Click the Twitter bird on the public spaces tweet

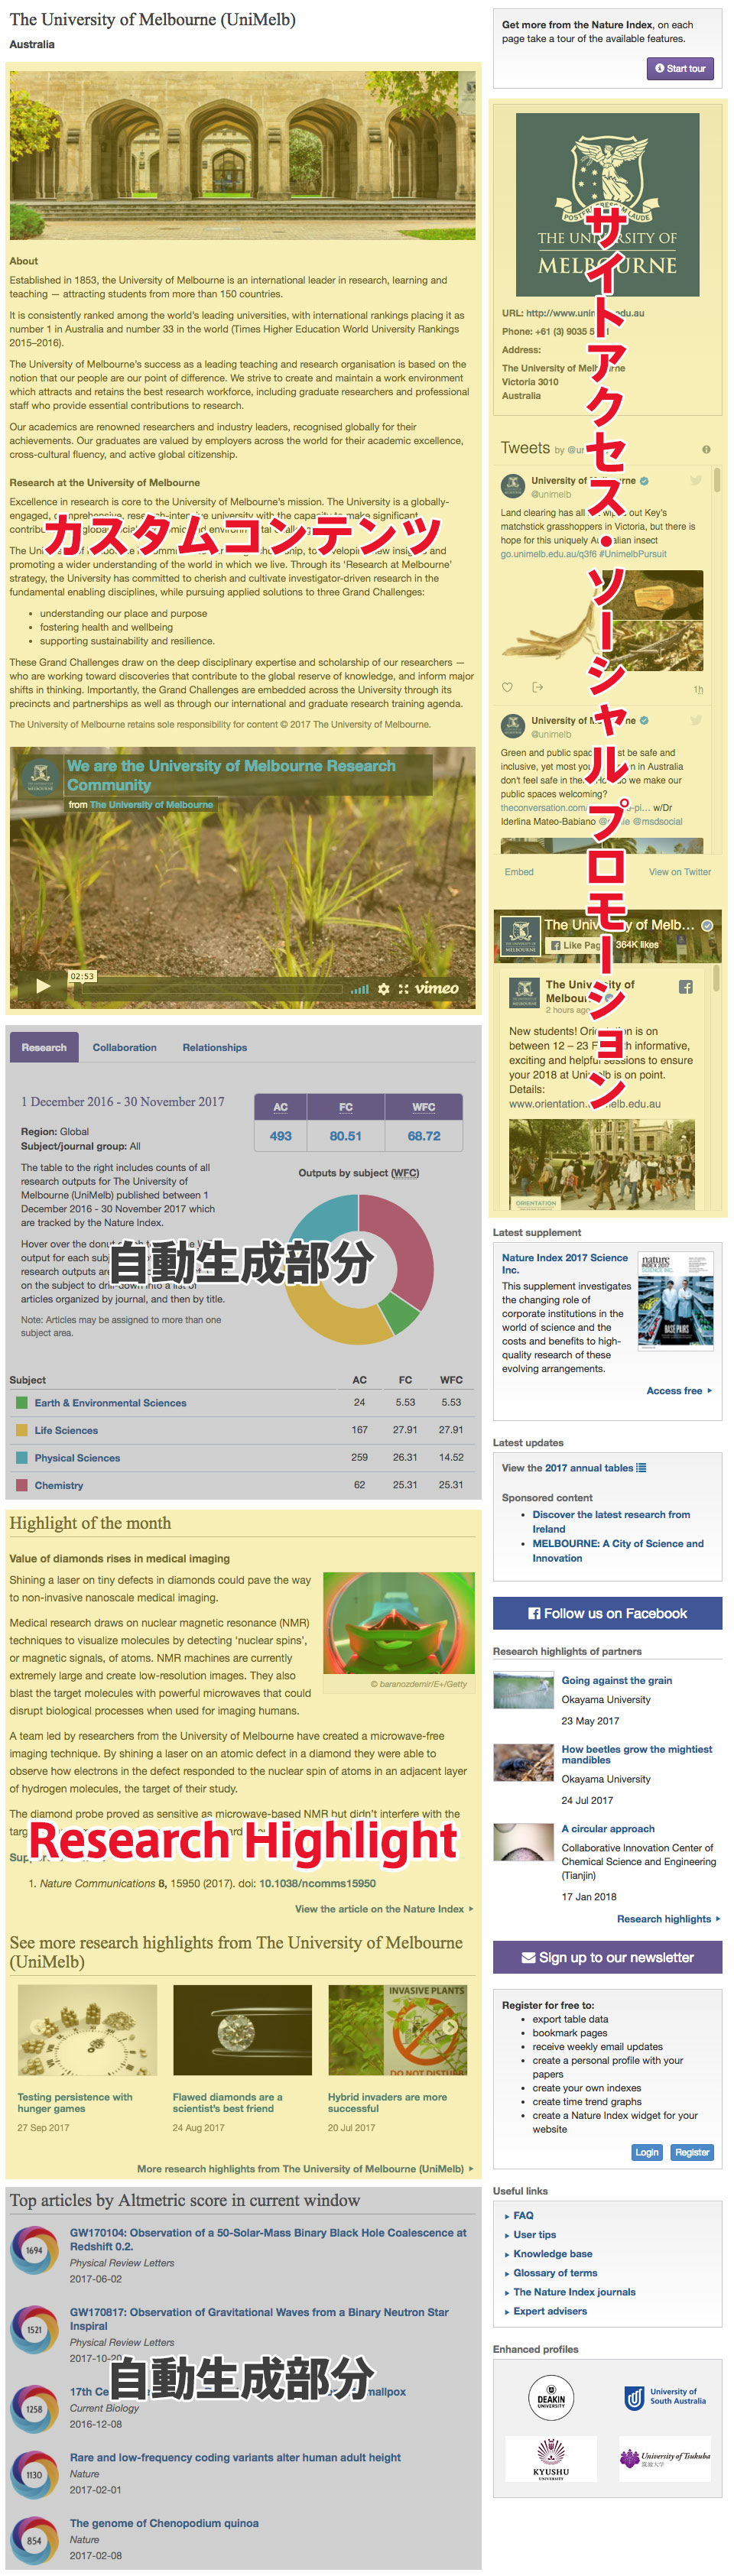click(696, 720)
